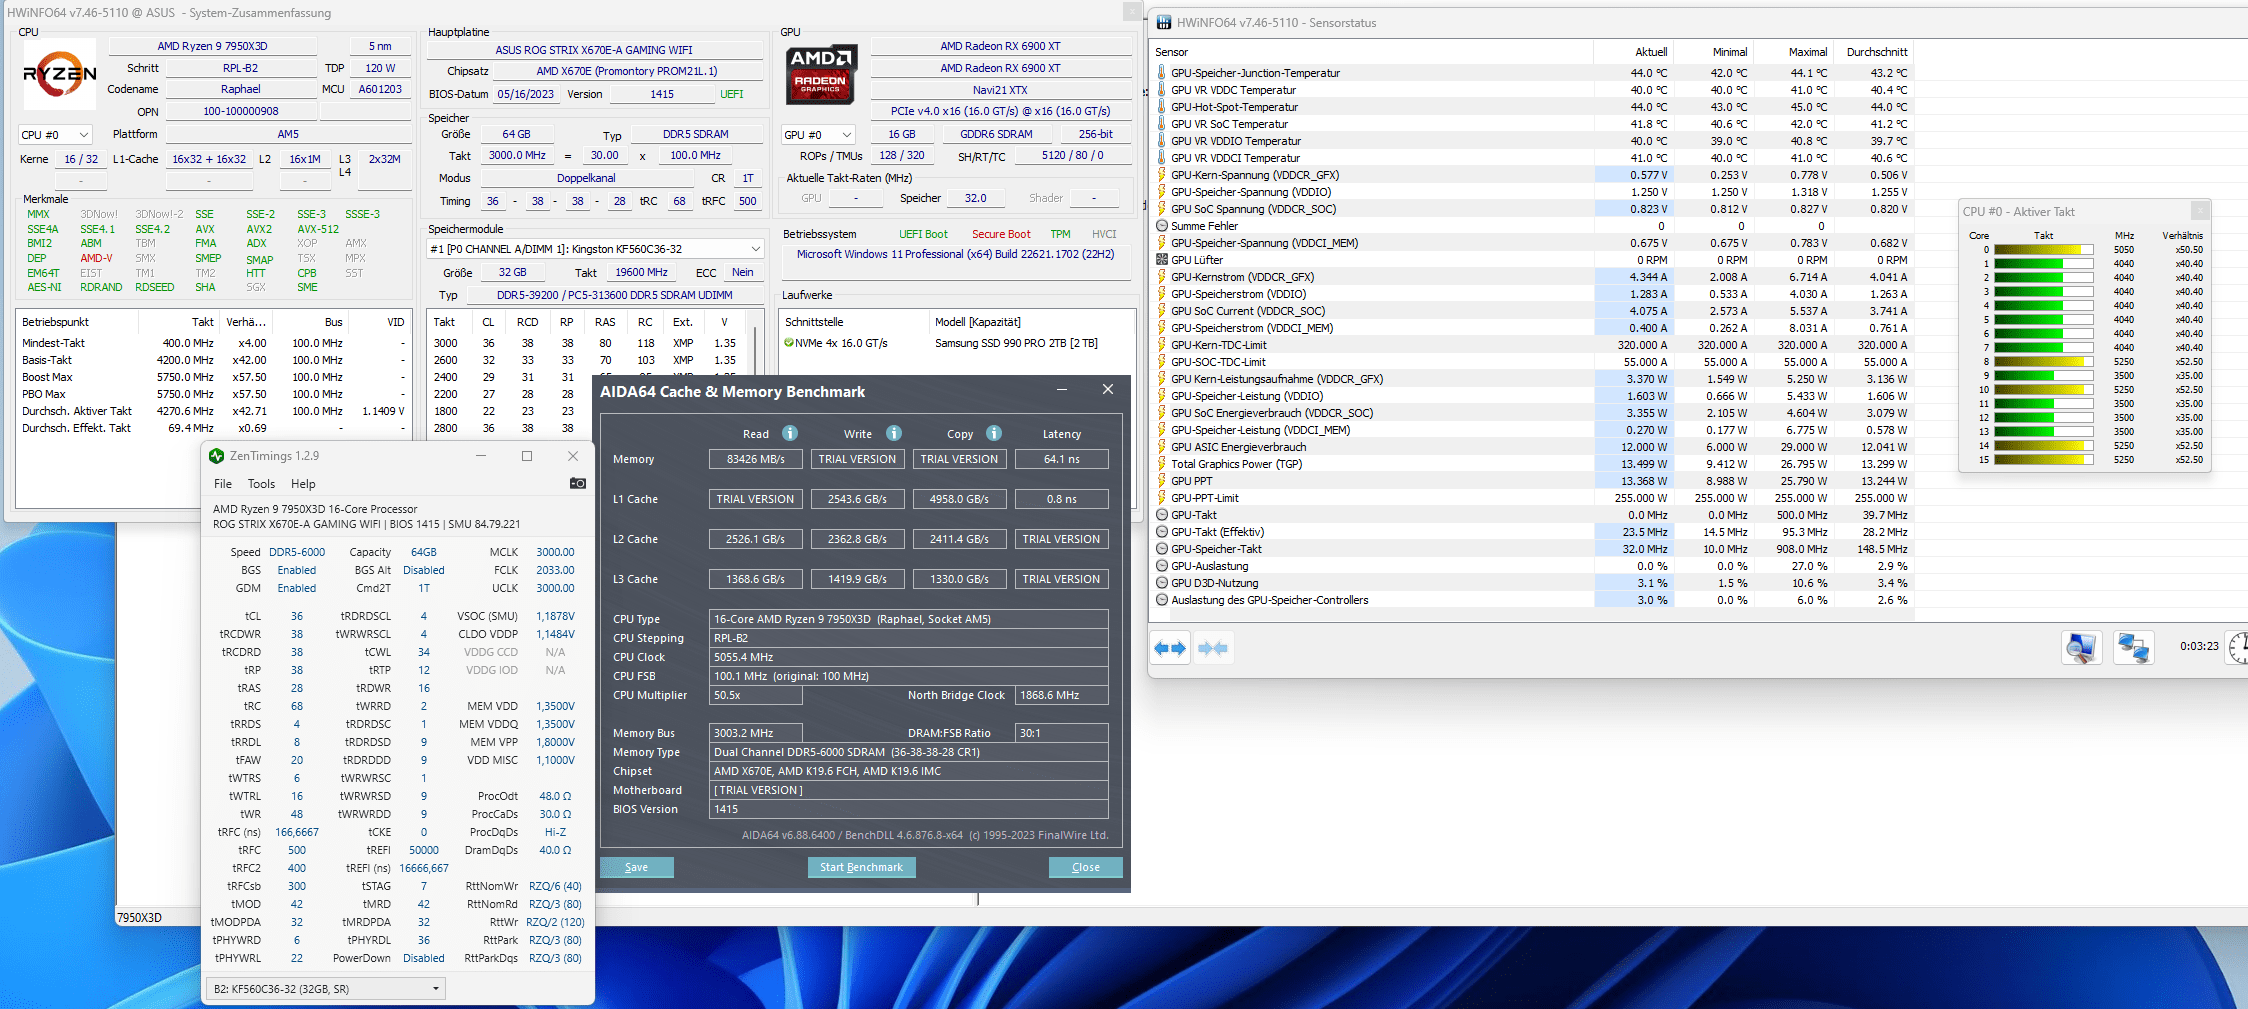
Task: Click the AMD Ryzen 9 7950X3D name field
Action: [212, 46]
